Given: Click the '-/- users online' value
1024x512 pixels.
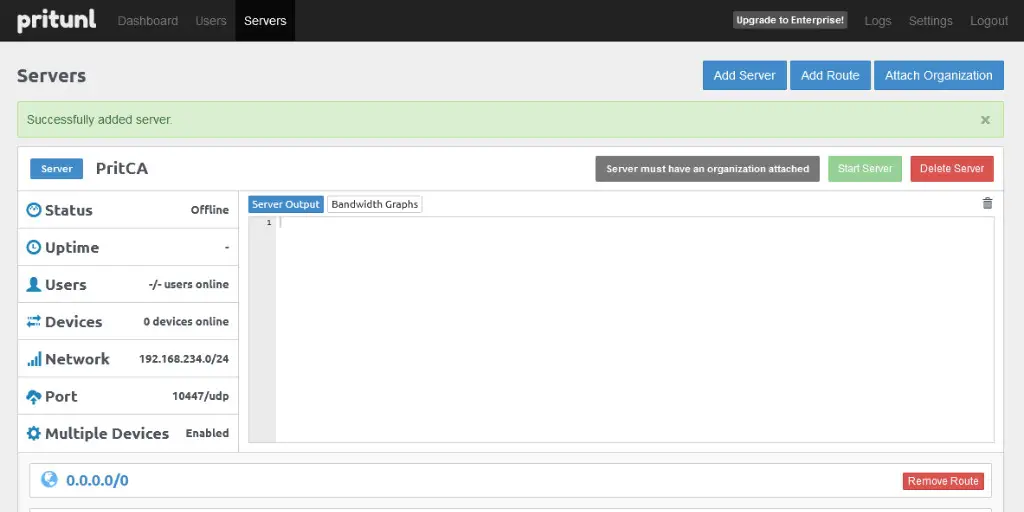Looking at the screenshot, I should (x=189, y=284).
